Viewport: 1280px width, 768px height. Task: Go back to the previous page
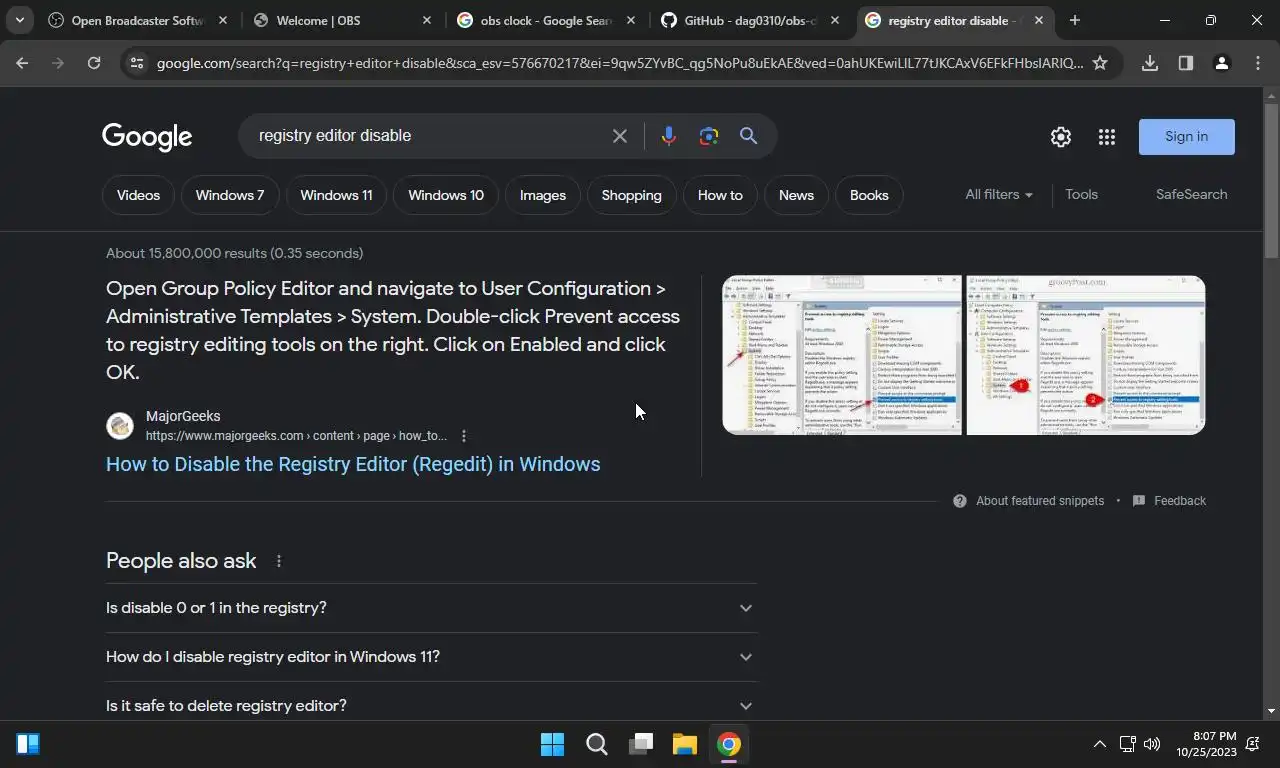[22, 63]
